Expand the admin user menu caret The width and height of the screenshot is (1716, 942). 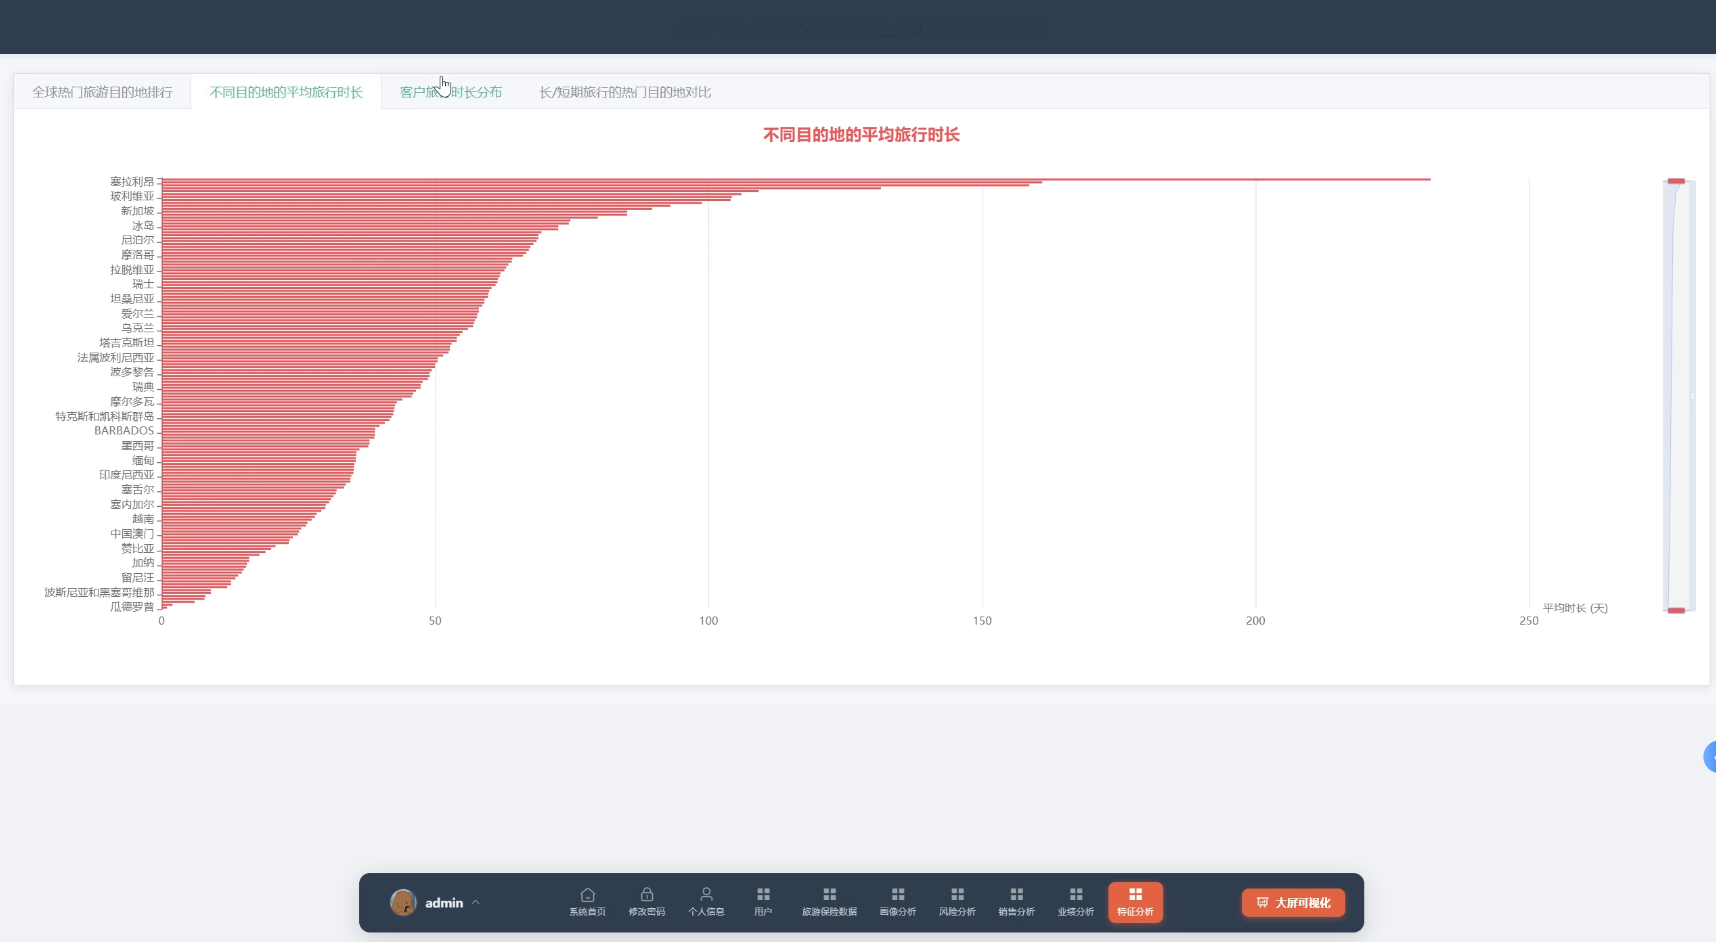click(476, 902)
